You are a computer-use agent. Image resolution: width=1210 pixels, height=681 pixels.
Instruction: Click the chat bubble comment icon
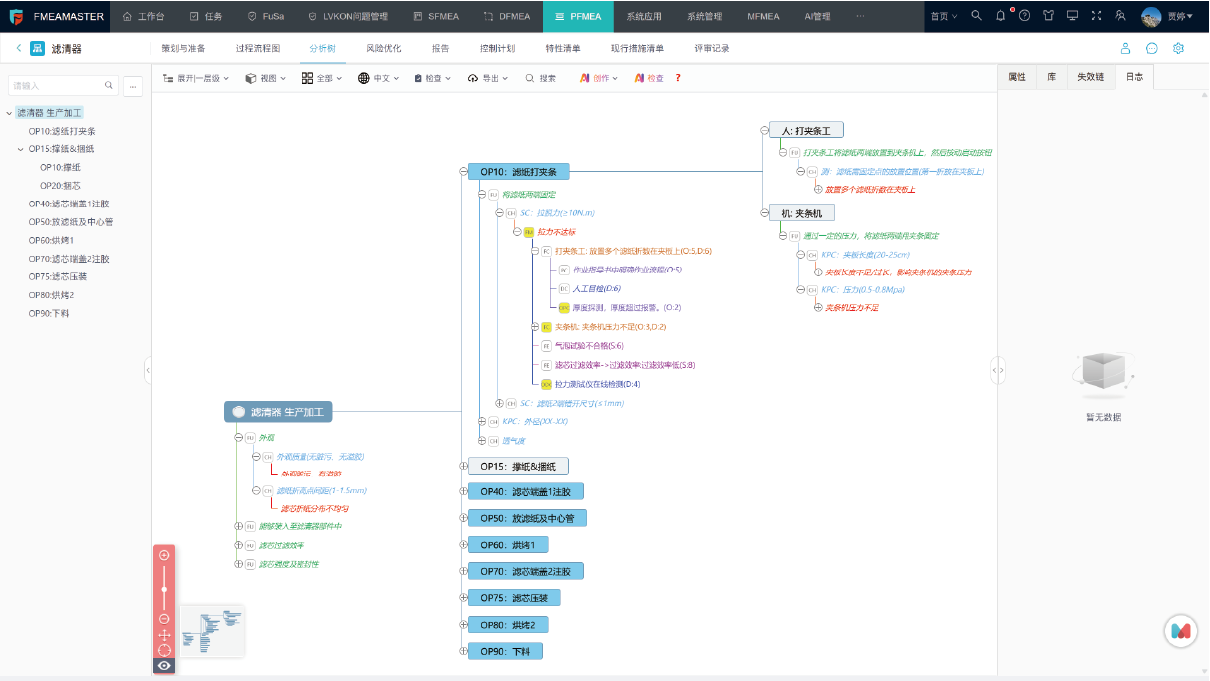[1152, 48]
